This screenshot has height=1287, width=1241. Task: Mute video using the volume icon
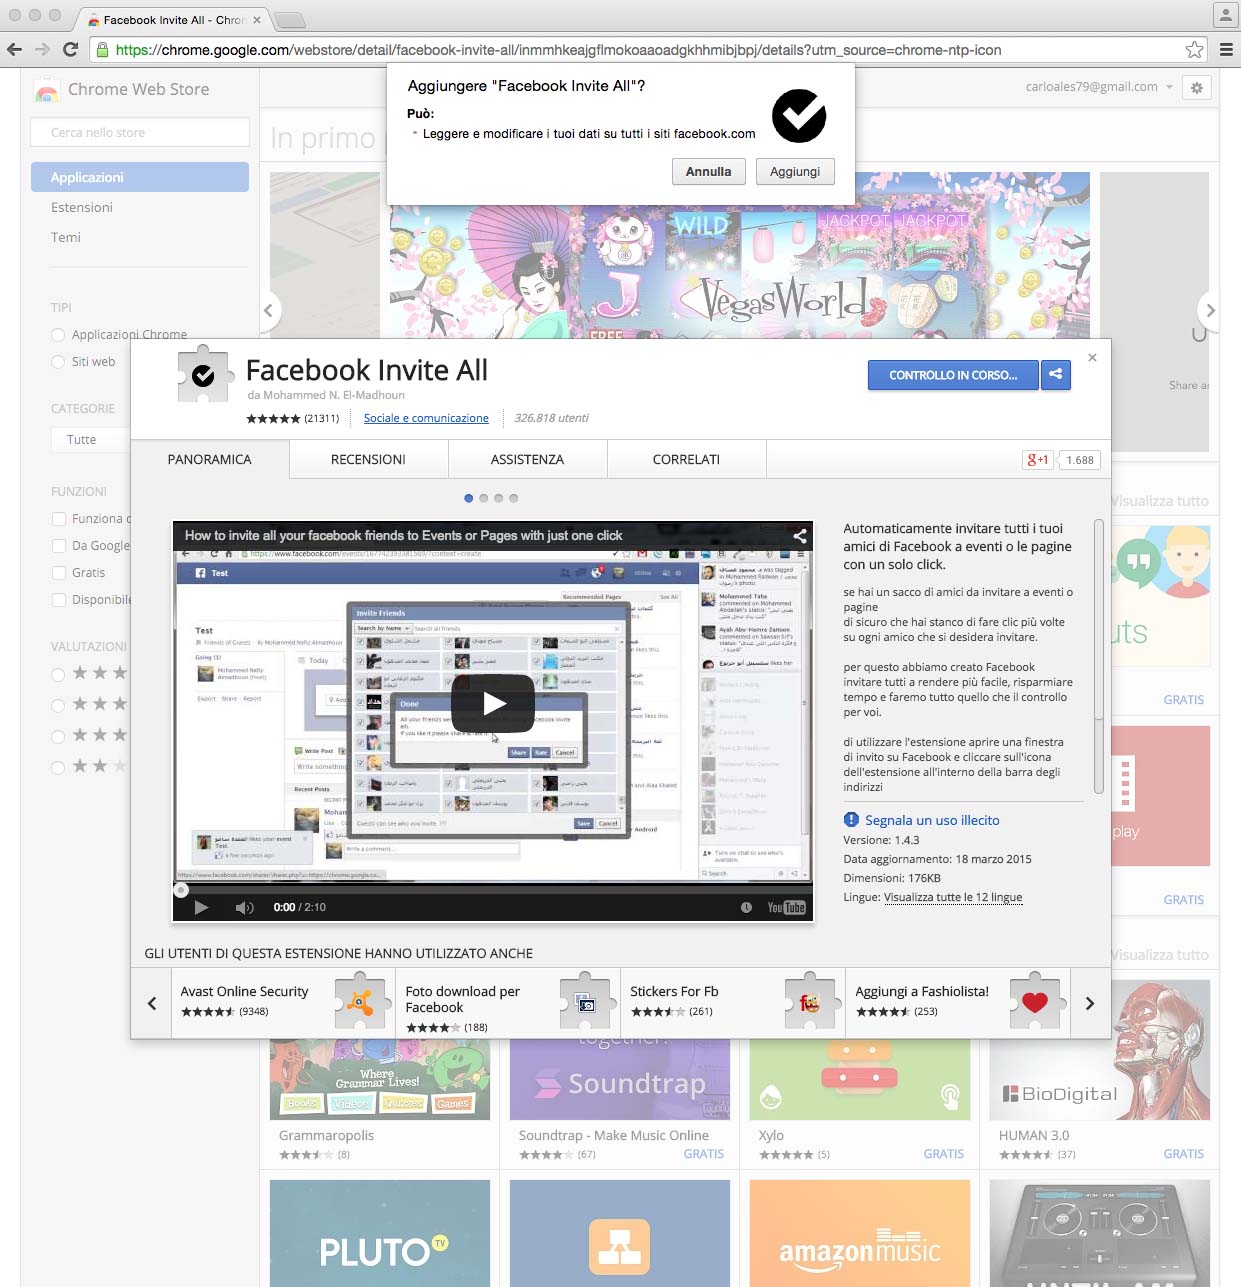tap(244, 907)
